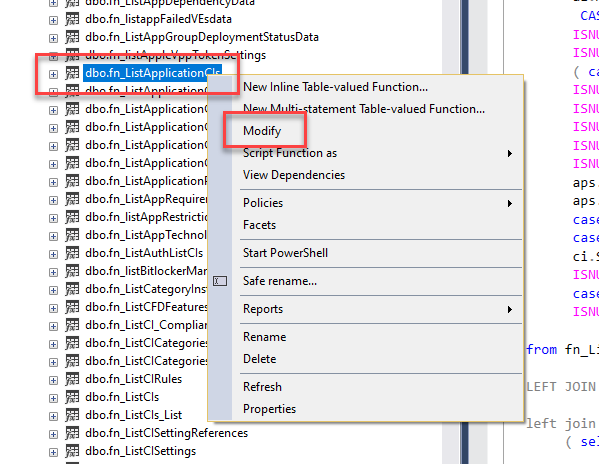Click the function icon beside dbo.fn_ListAuthListCIs
599x464 pixels.
(x=72, y=253)
